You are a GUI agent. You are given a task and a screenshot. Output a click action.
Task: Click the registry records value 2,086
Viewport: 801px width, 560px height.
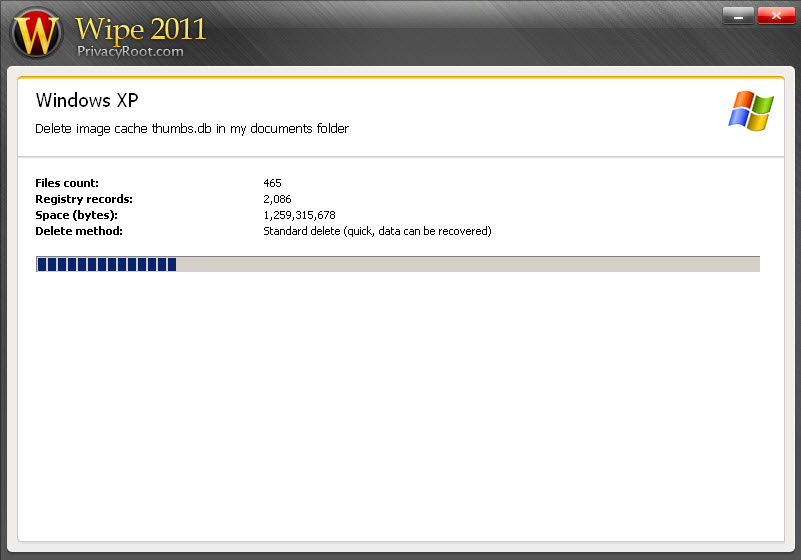(277, 199)
